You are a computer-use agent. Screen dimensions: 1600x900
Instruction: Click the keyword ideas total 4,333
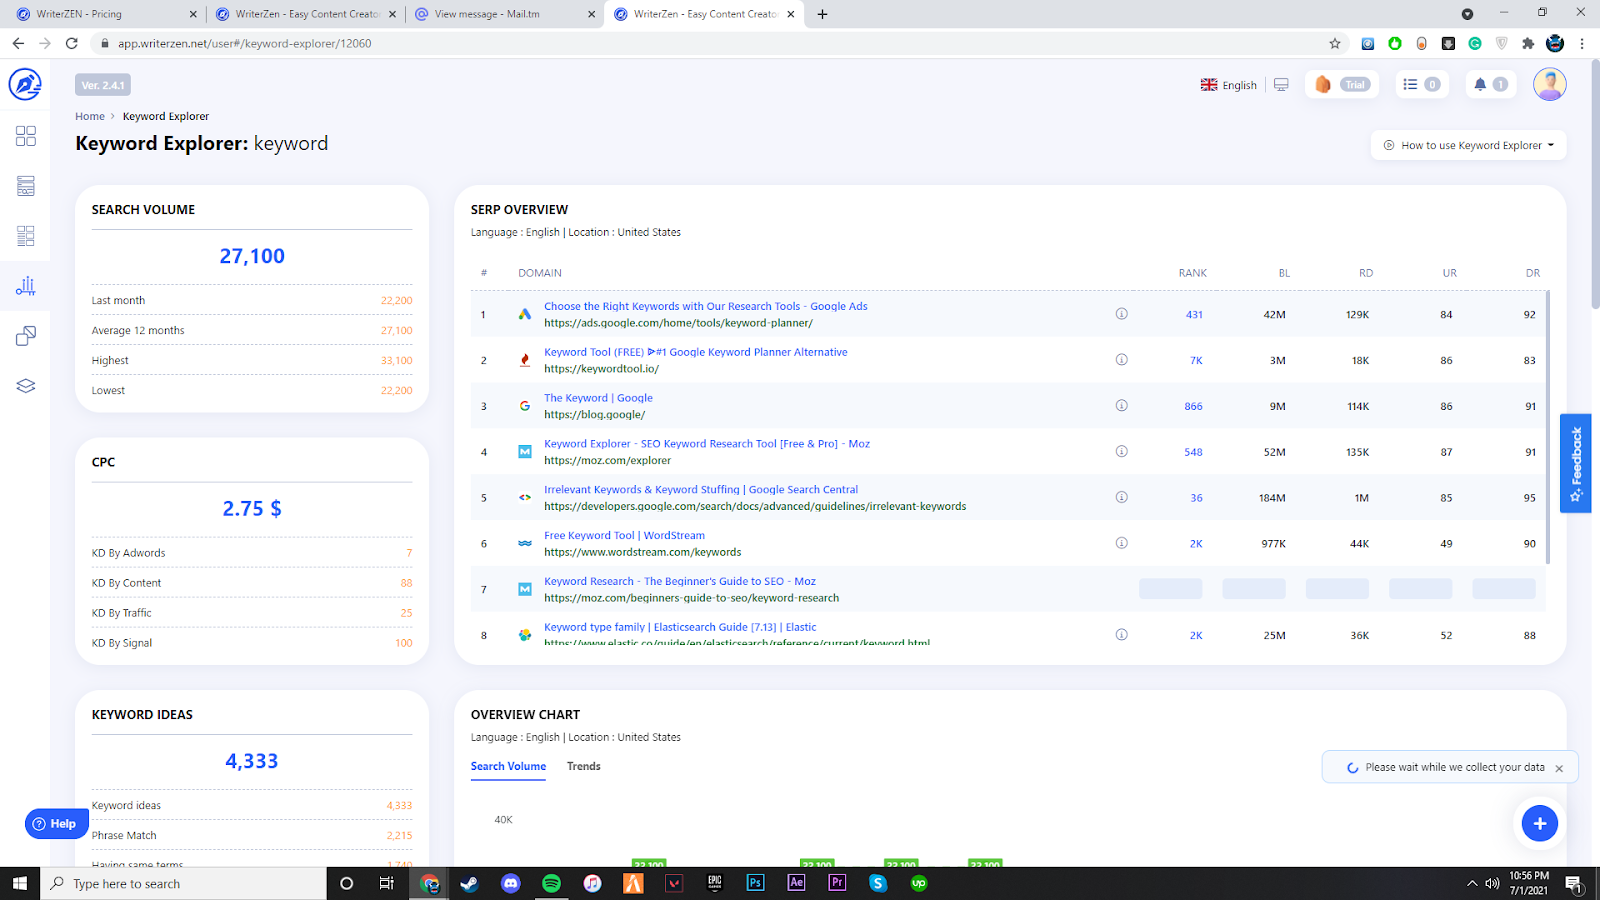(x=252, y=761)
